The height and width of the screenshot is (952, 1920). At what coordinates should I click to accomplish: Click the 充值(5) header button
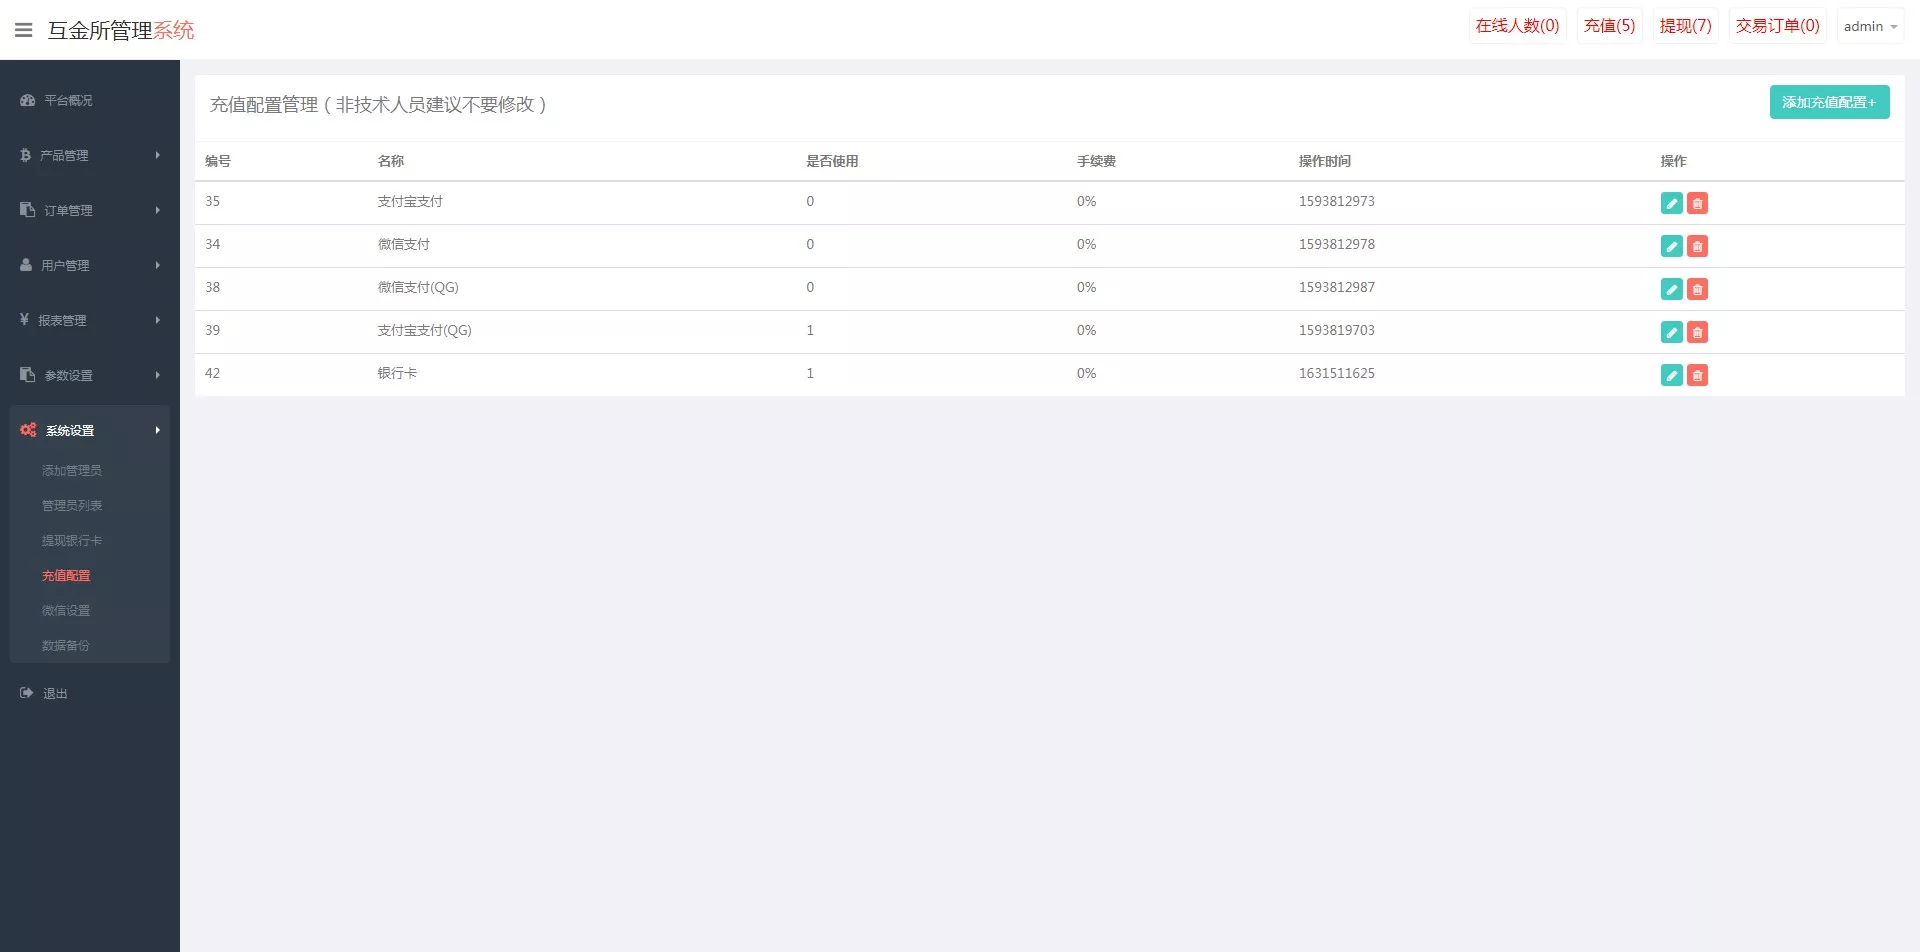[1609, 26]
